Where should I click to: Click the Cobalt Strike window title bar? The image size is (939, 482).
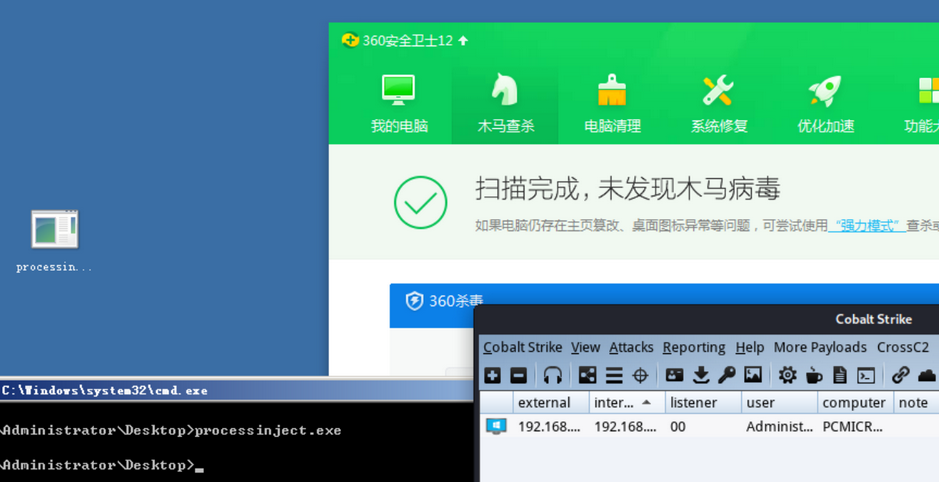coord(708,319)
